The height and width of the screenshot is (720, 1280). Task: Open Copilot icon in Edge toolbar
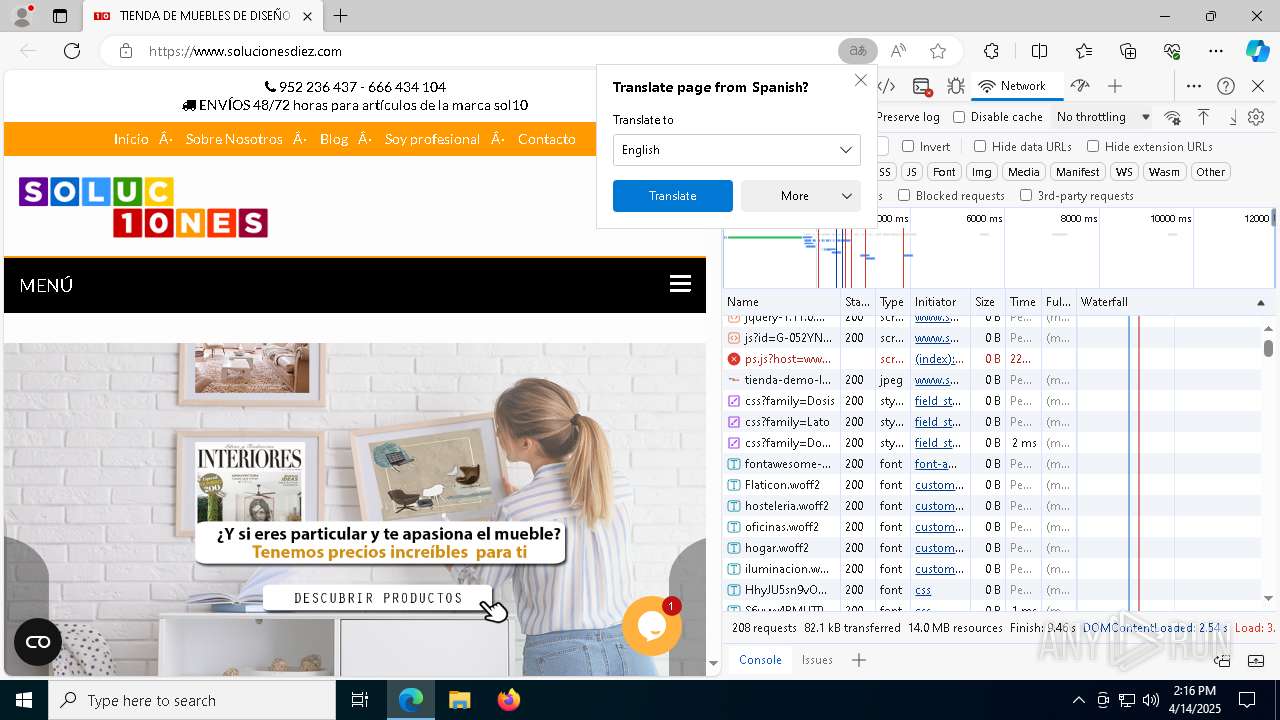pos(1257,51)
